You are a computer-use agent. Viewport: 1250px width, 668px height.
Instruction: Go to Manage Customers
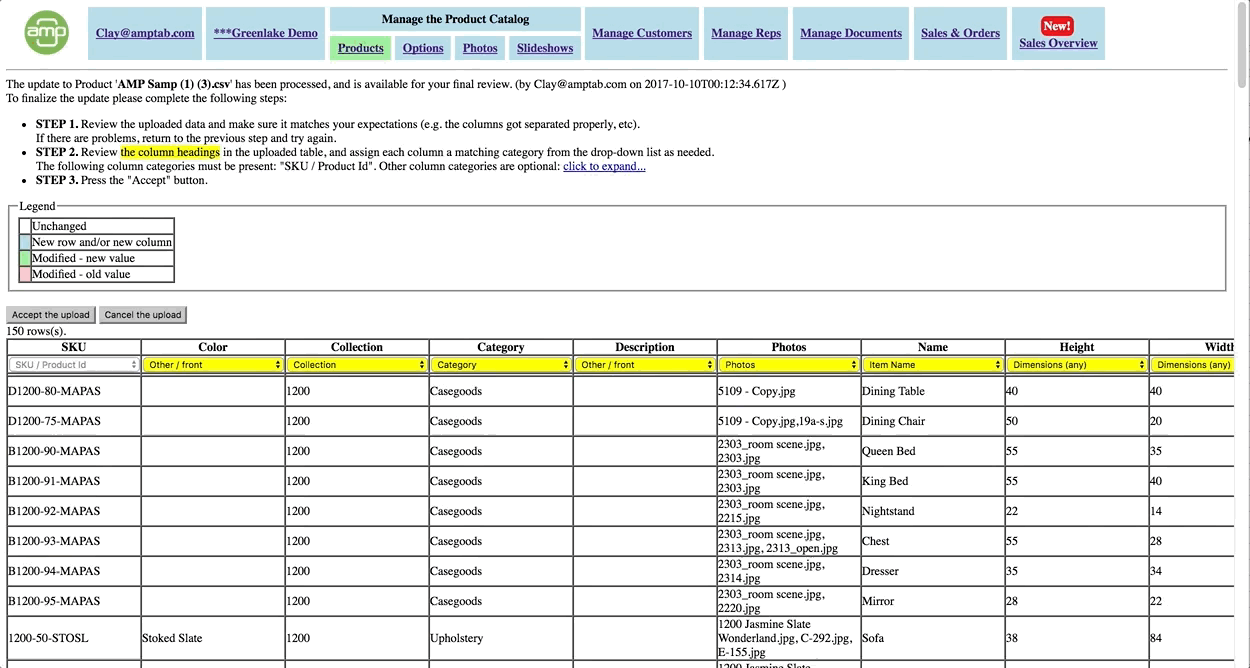point(642,33)
